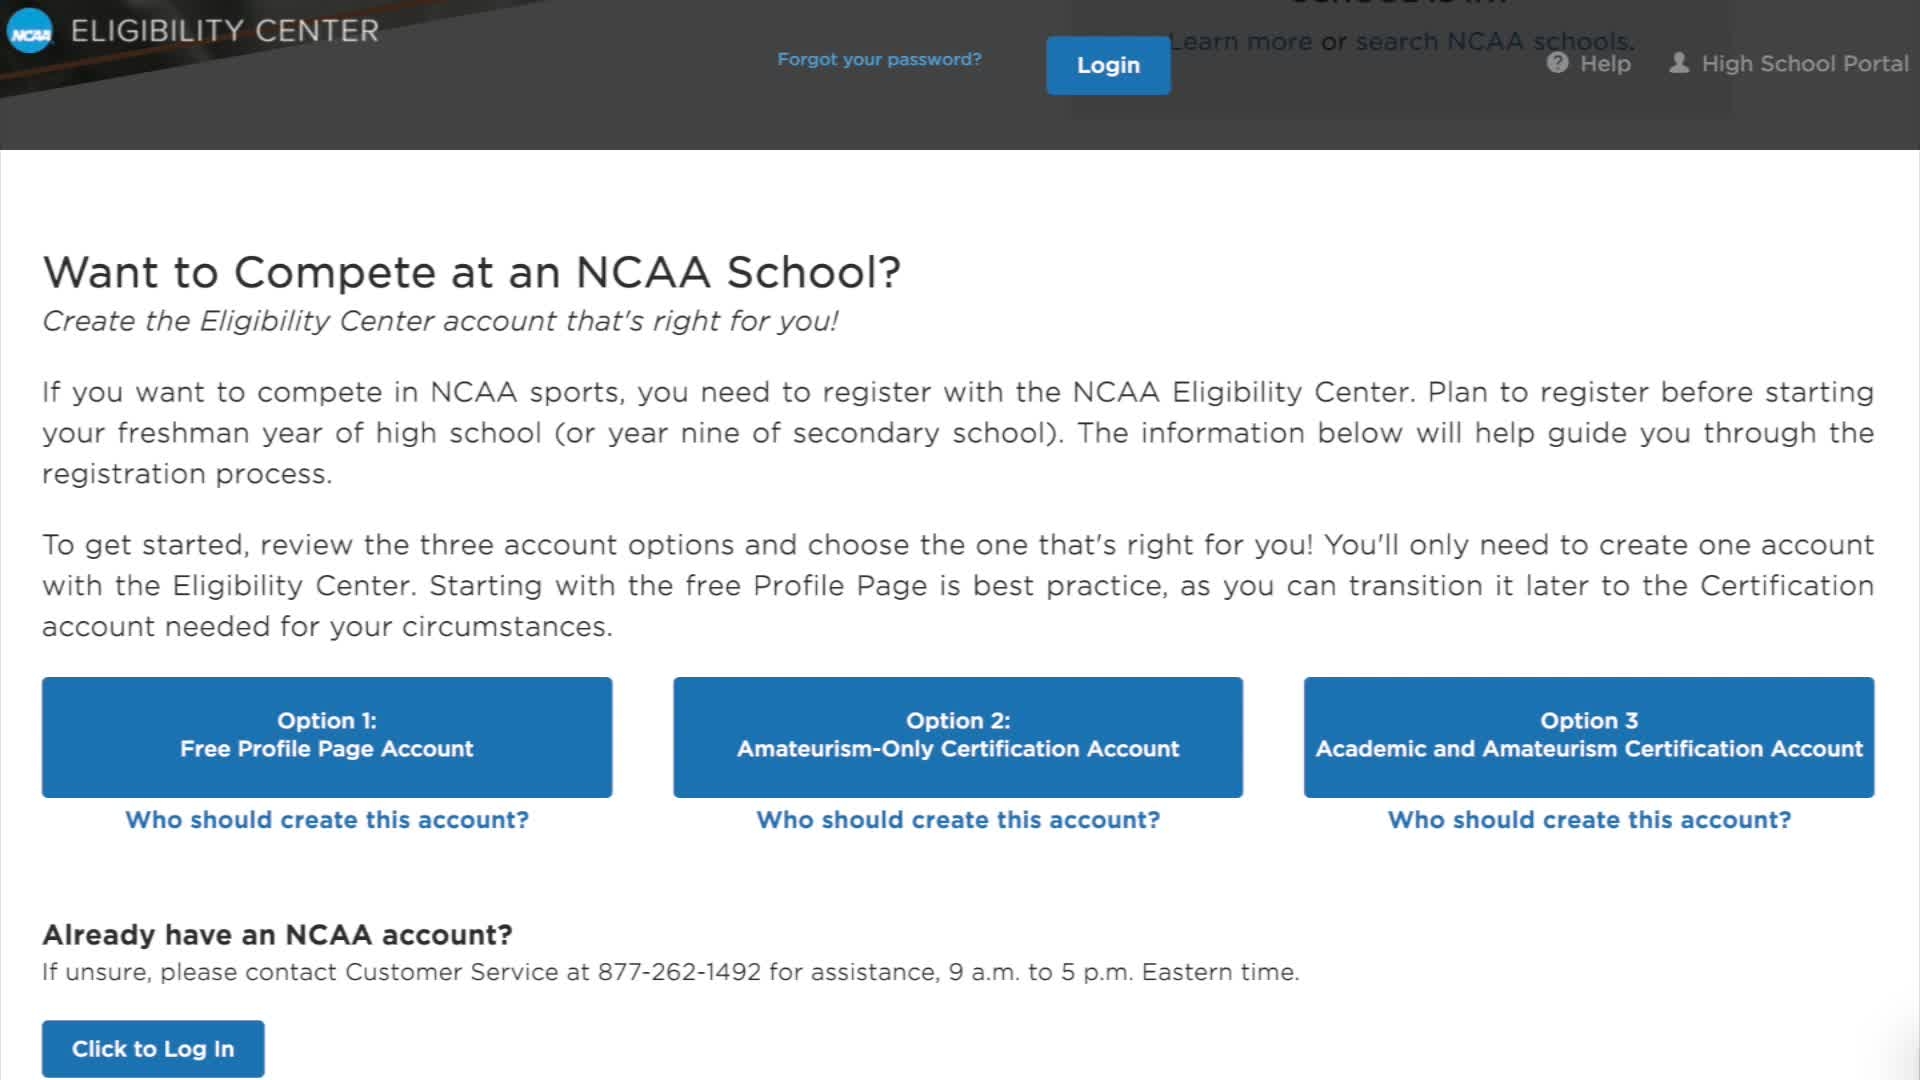Image resolution: width=1920 pixels, height=1080 pixels.
Task: Click the question mark Help icon
Action: pos(1557,63)
